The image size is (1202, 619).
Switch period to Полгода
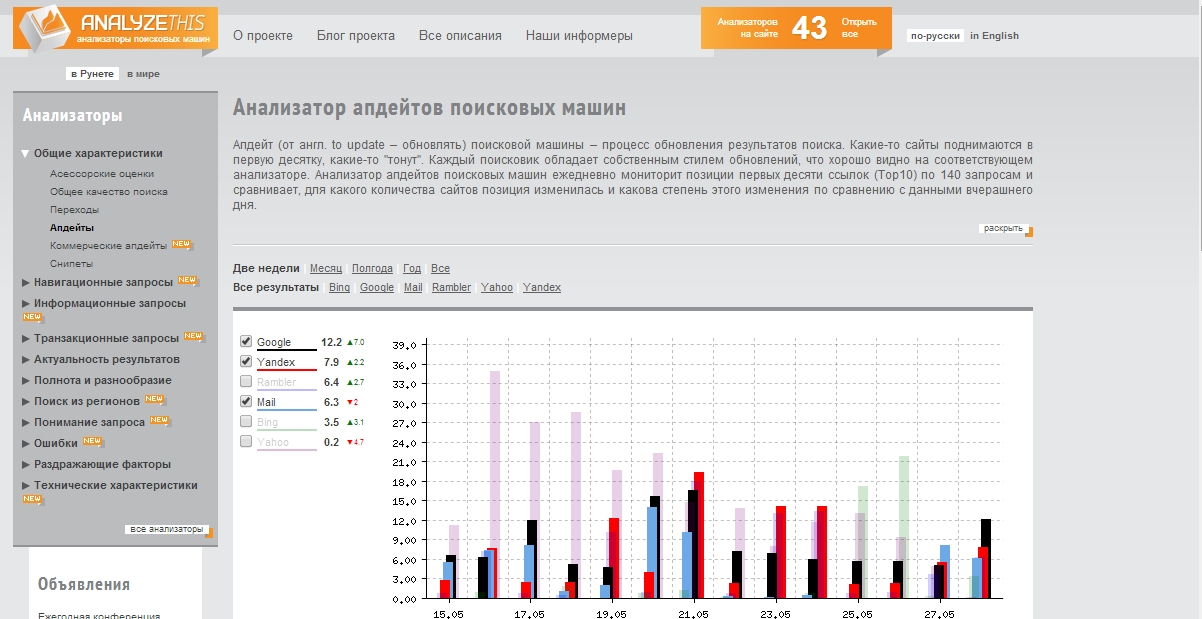tap(372, 269)
